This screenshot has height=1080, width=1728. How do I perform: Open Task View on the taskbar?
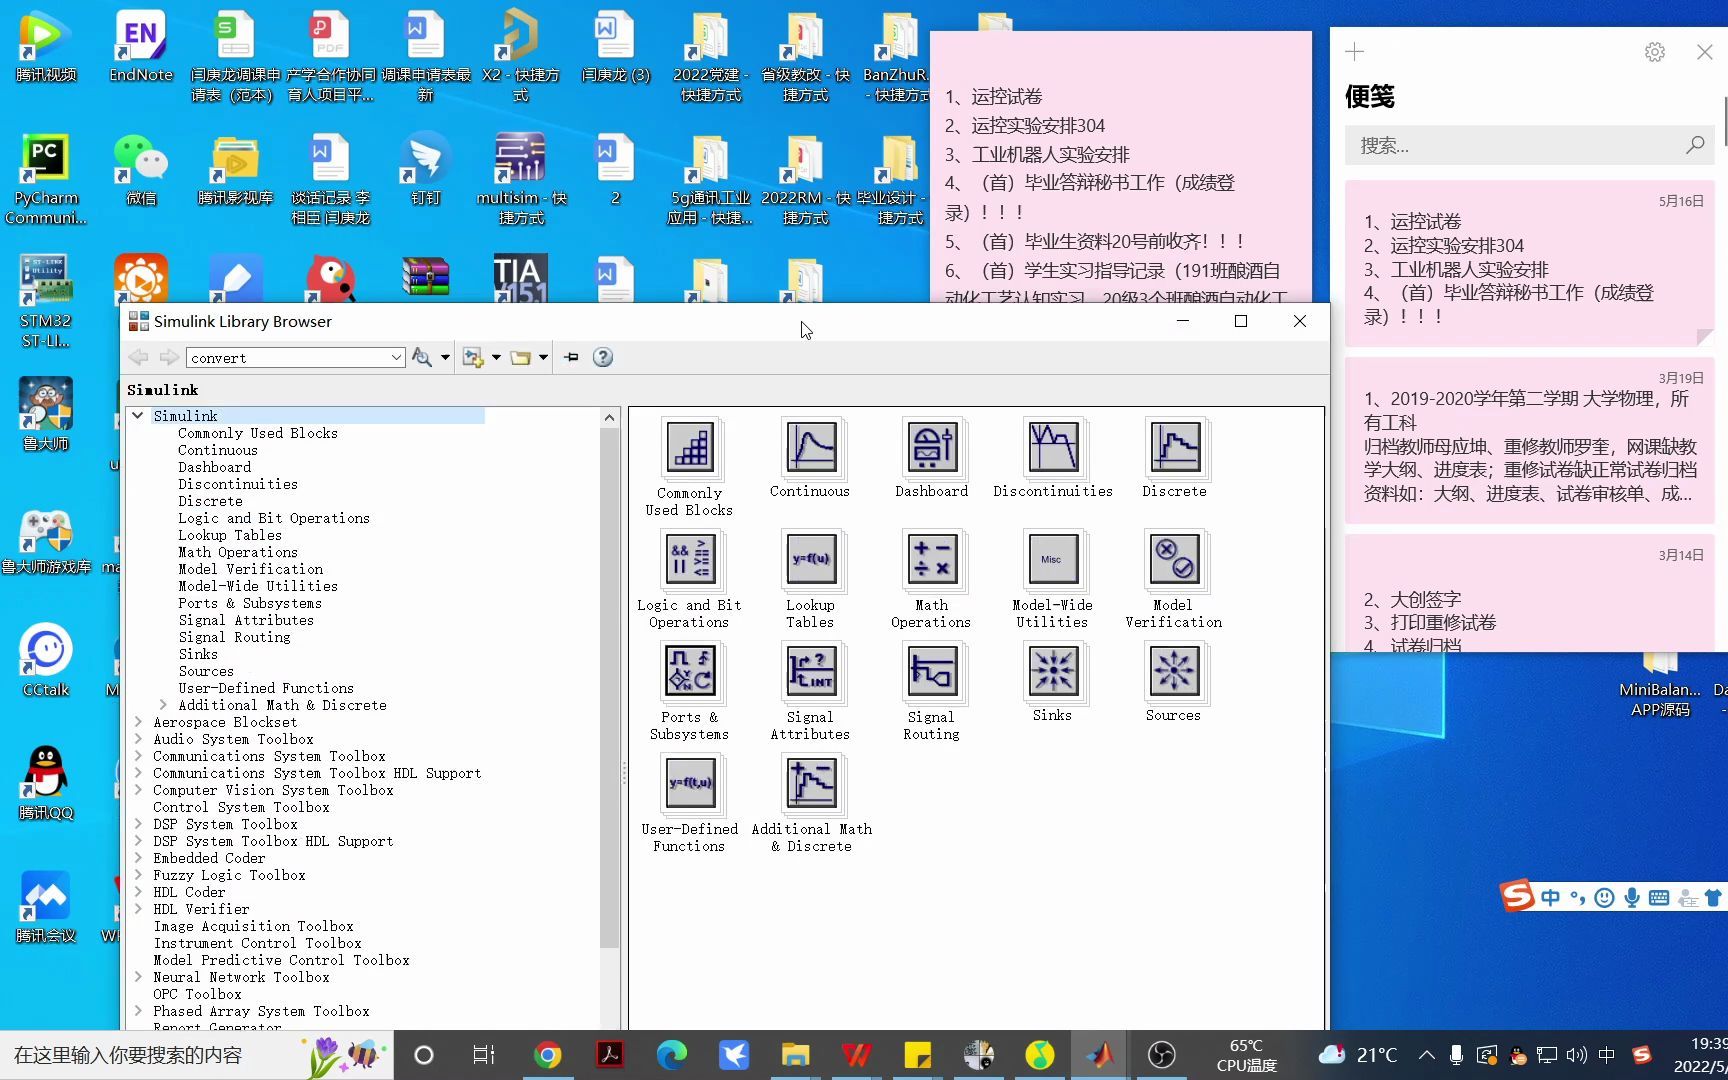click(x=484, y=1055)
